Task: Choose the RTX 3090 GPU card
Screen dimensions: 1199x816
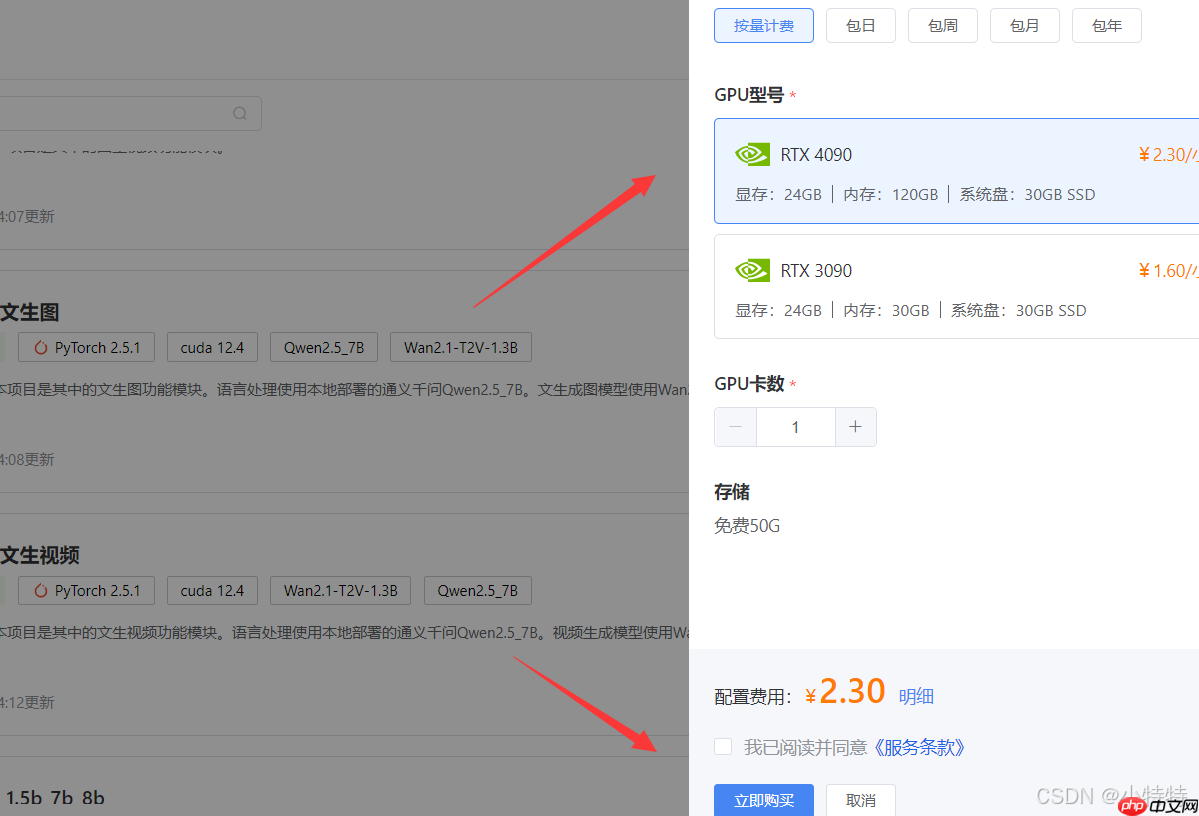Action: (957, 286)
